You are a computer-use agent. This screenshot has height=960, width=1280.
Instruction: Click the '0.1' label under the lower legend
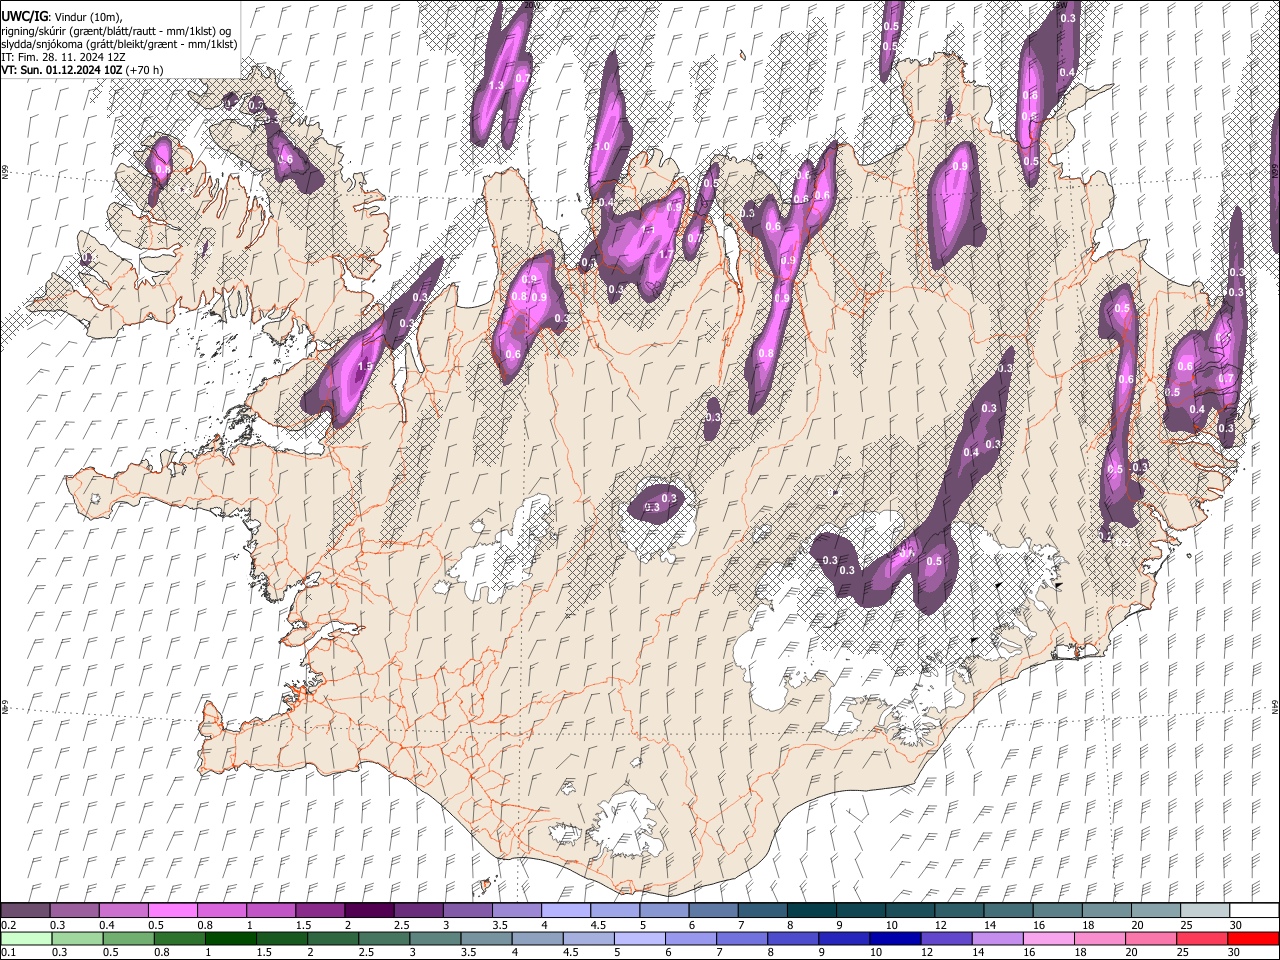[8, 952]
